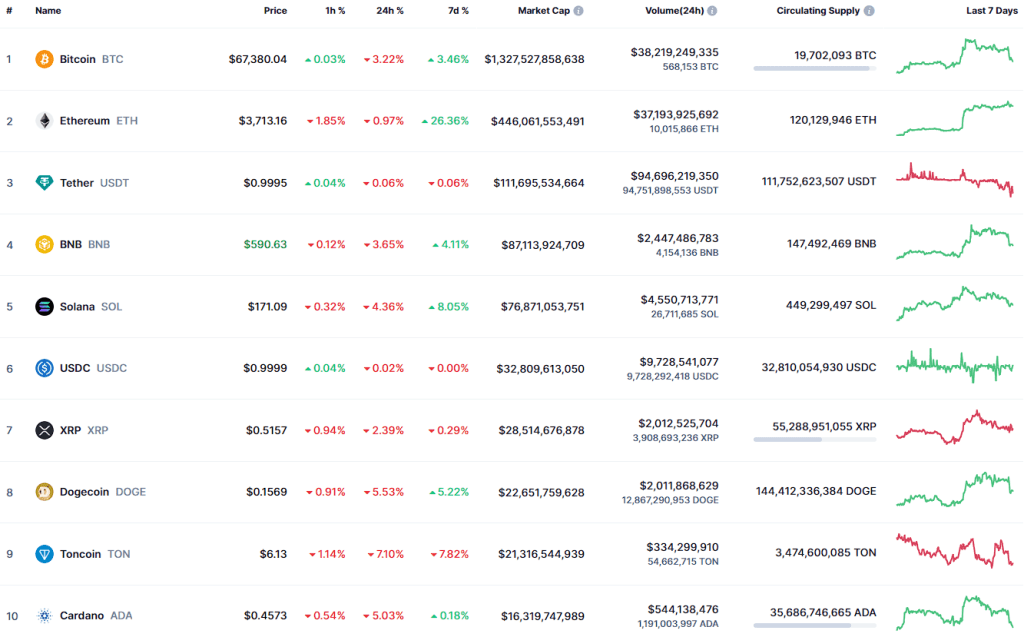Sort by the 7d % column header

pos(456,11)
